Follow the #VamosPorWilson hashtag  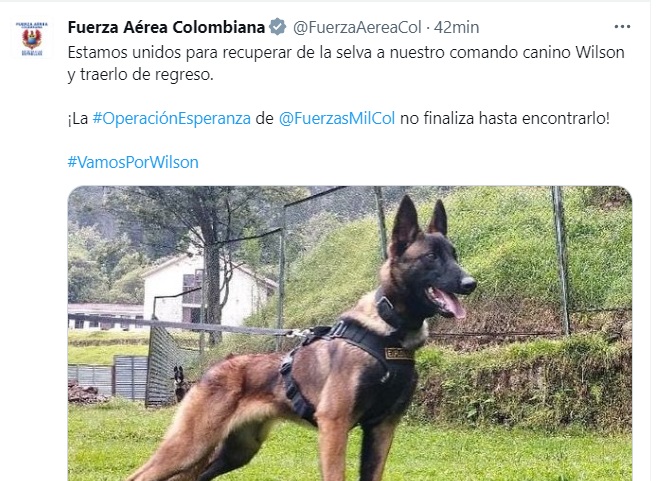133,162
